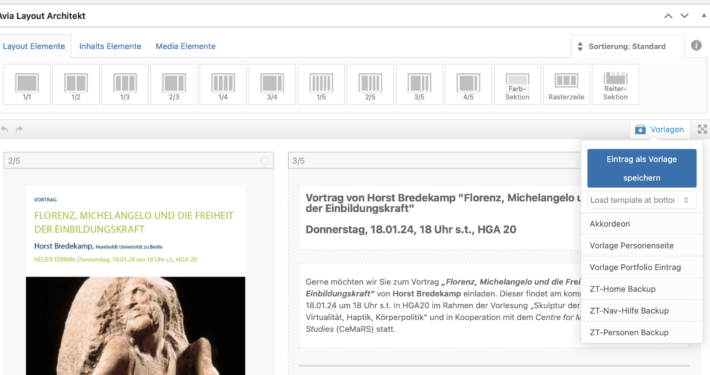Insert a Rasterzeile element
Viewport: 710px width, 375px height.
click(x=566, y=85)
